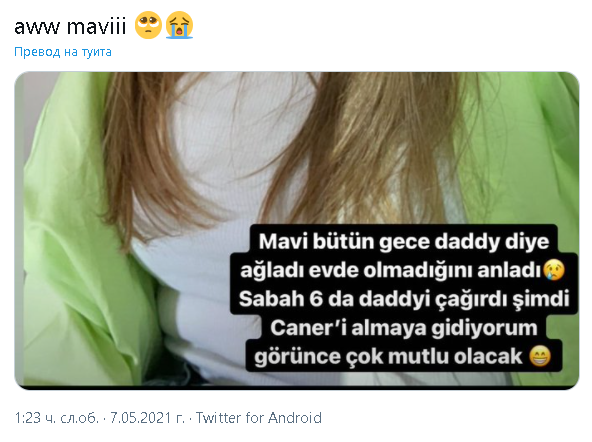The width and height of the screenshot is (592, 442).
Task: Open the 'Twitter for Android' source link
Action: [x=259, y=418]
